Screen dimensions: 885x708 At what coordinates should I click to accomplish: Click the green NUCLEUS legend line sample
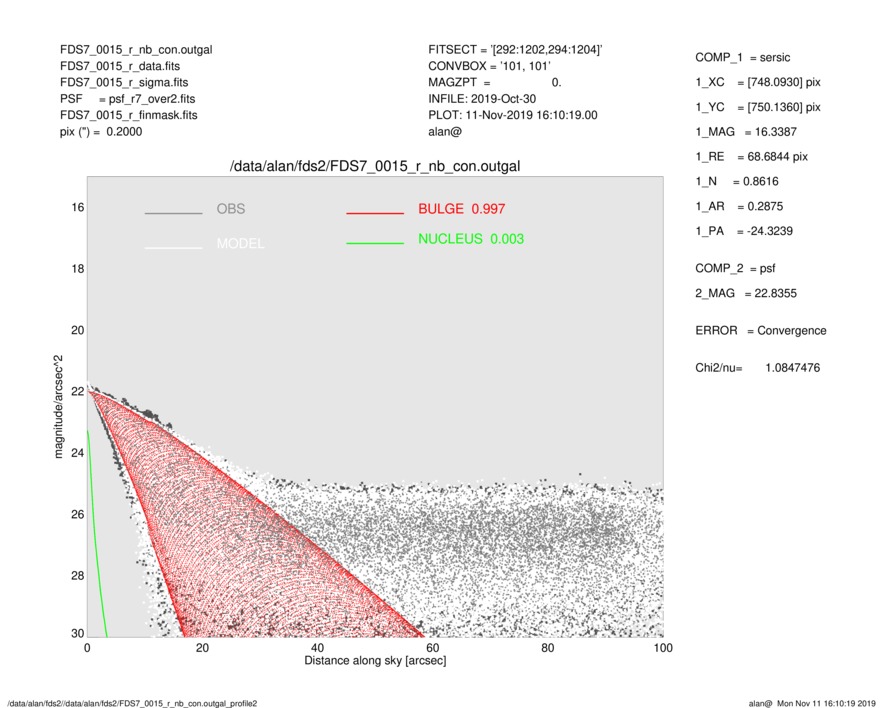(x=375, y=243)
